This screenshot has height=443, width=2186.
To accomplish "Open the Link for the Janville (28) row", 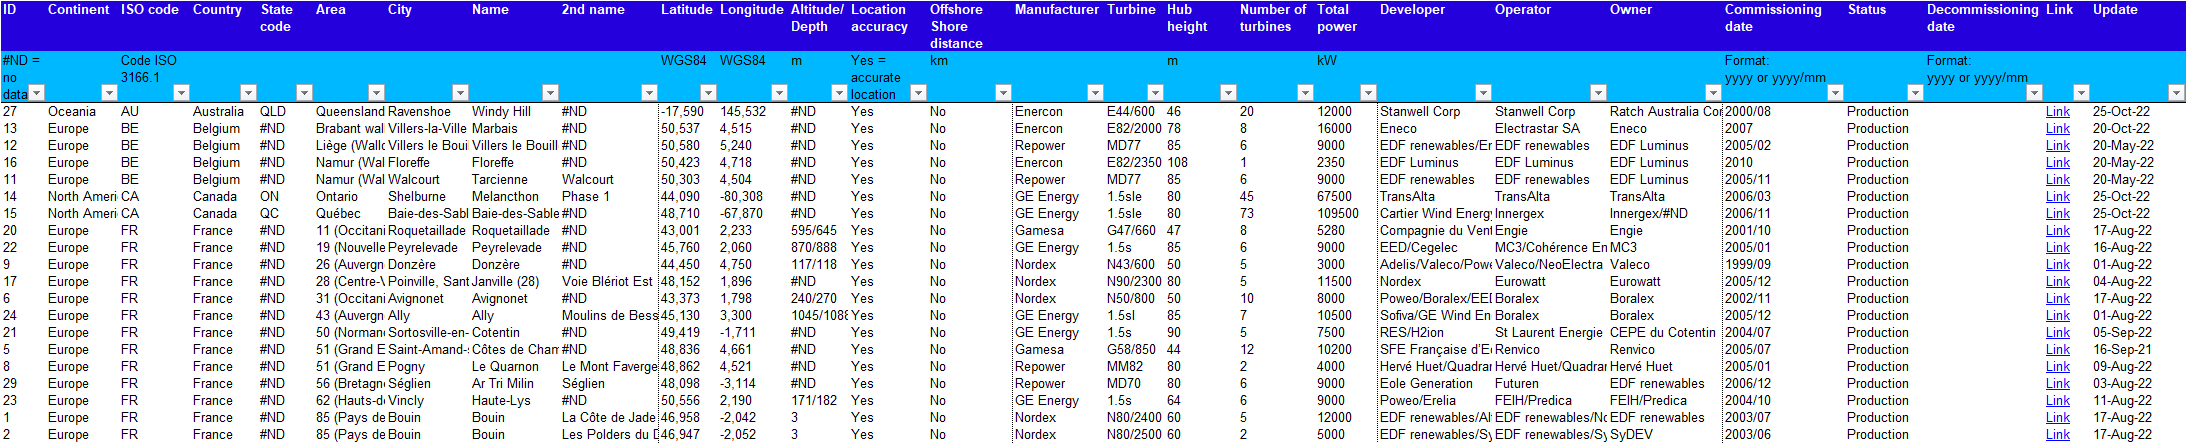I will [2057, 282].
